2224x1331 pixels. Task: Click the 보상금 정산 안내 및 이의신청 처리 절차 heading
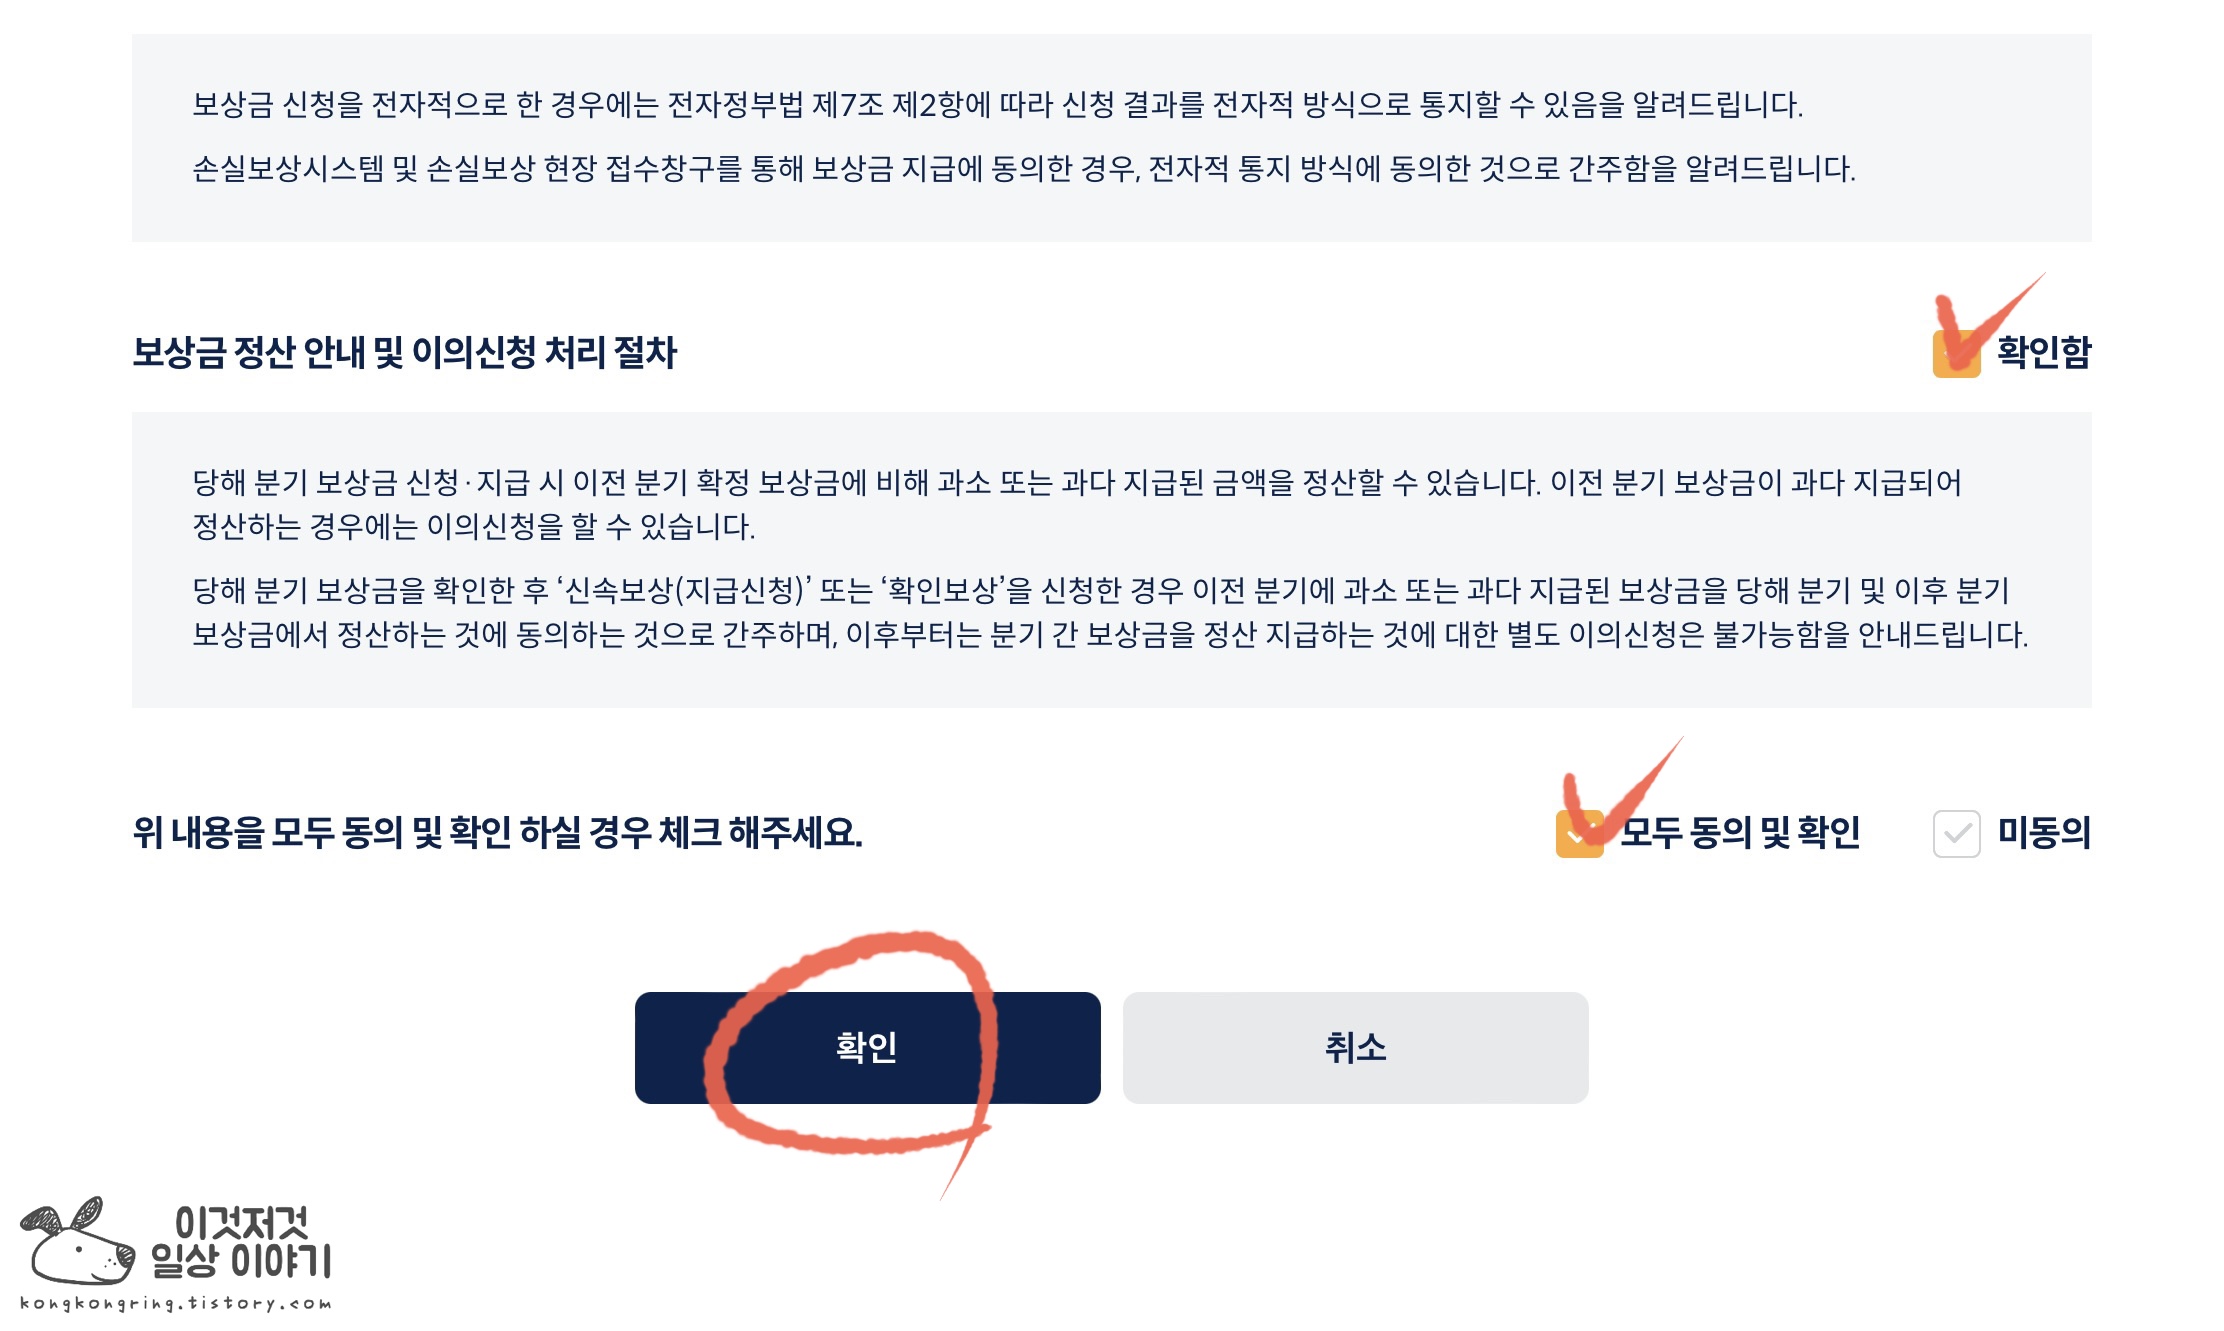405,352
